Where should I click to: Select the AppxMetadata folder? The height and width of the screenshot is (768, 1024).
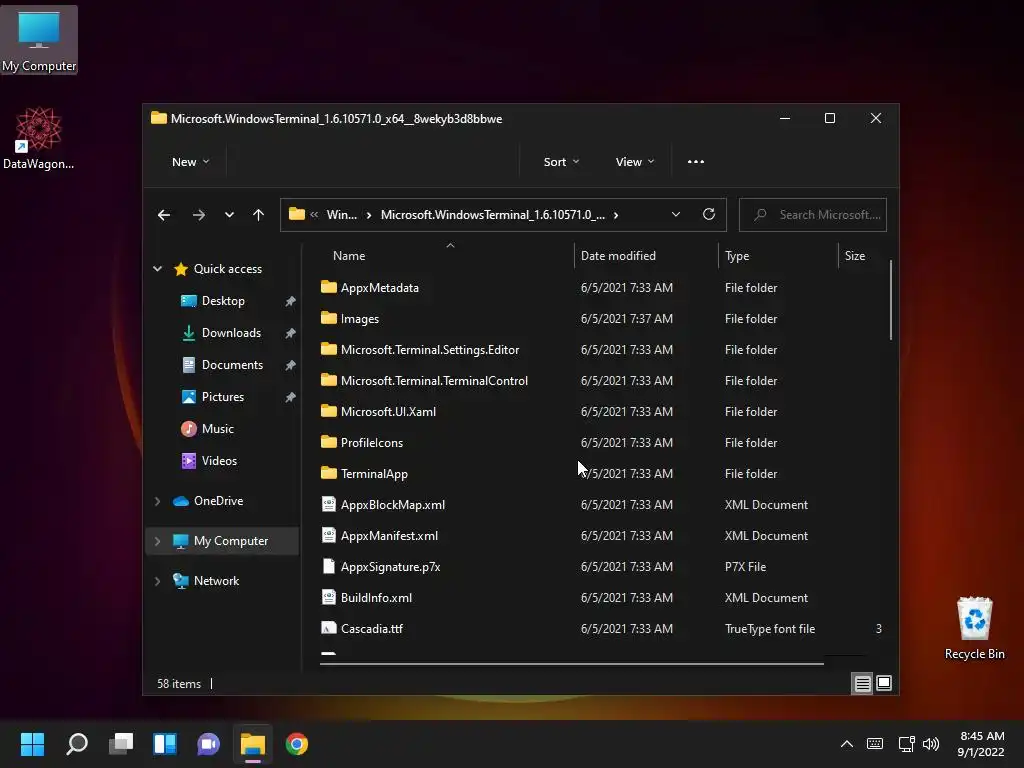(379, 287)
